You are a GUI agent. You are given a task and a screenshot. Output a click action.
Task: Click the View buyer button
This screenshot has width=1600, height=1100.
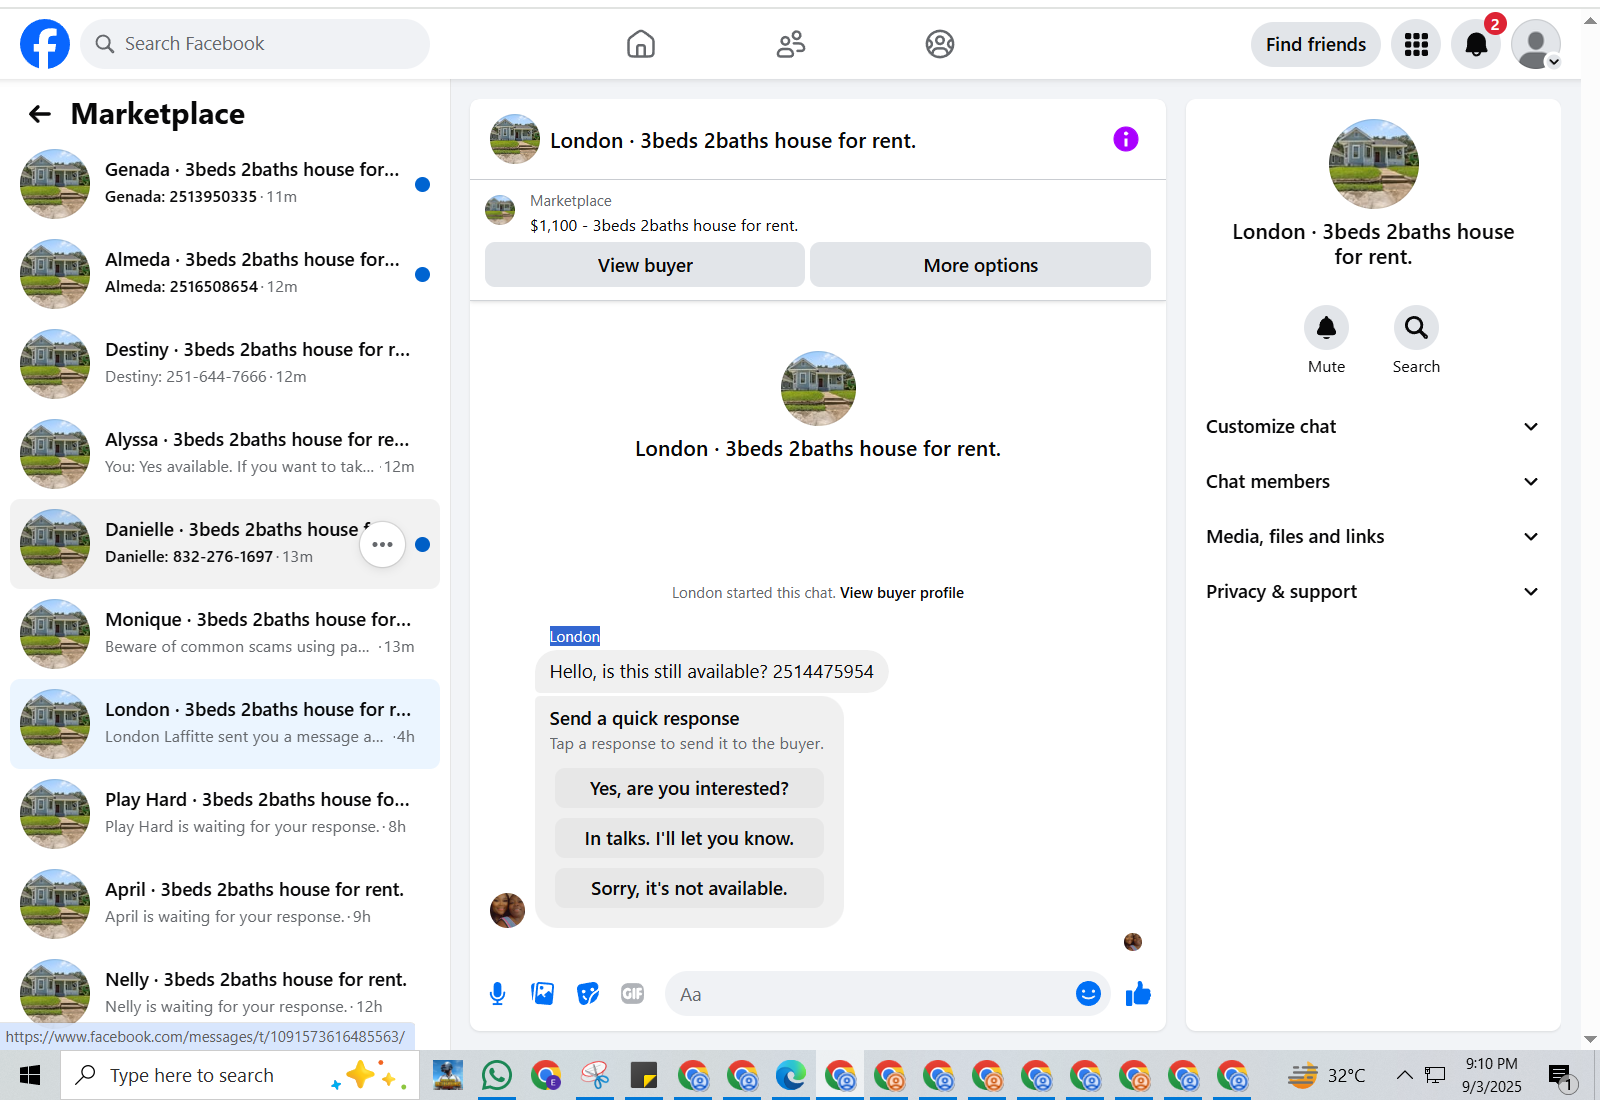645,265
